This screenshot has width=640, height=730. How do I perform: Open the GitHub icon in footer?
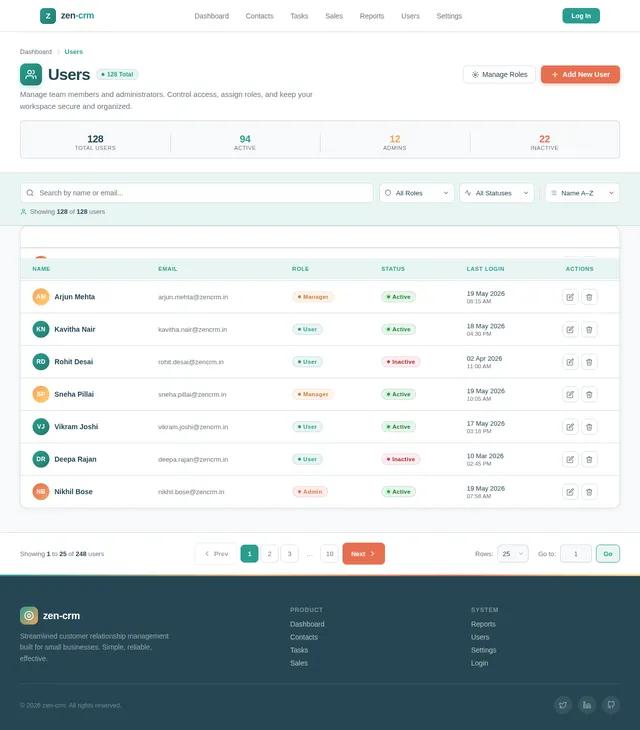611,705
